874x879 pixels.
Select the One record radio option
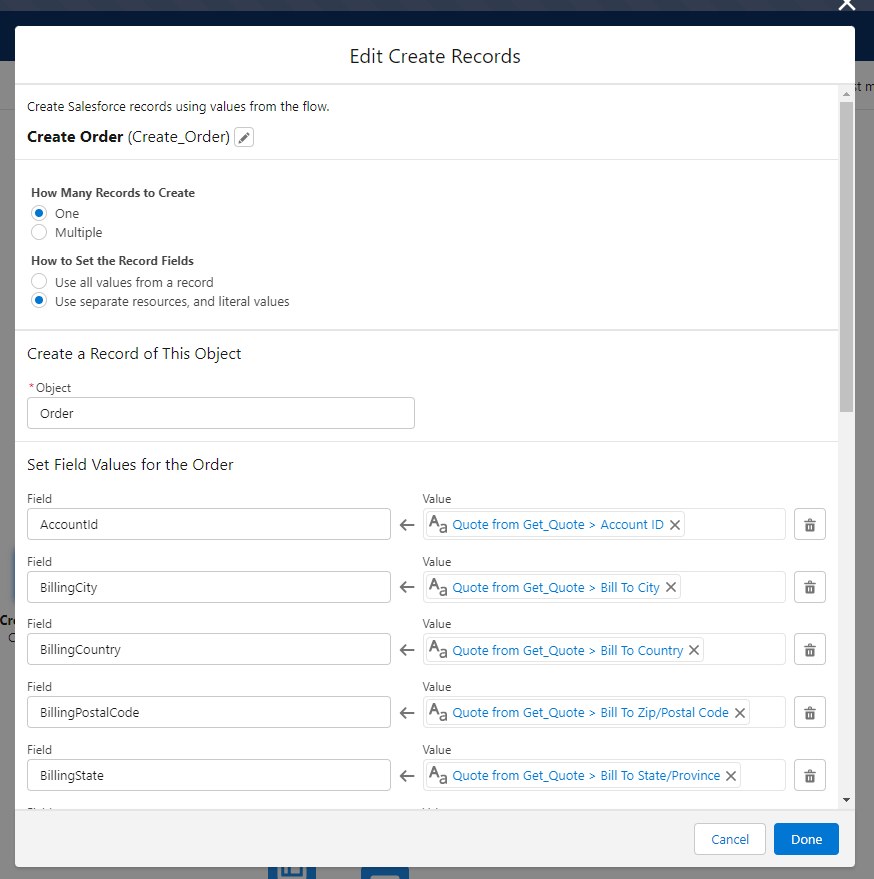(39, 213)
